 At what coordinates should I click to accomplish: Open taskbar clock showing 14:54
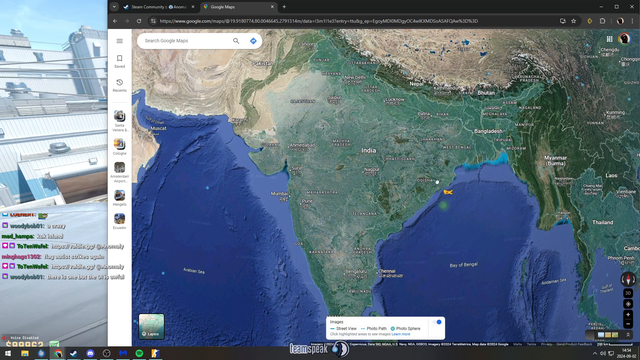pyautogui.click(x=626, y=353)
